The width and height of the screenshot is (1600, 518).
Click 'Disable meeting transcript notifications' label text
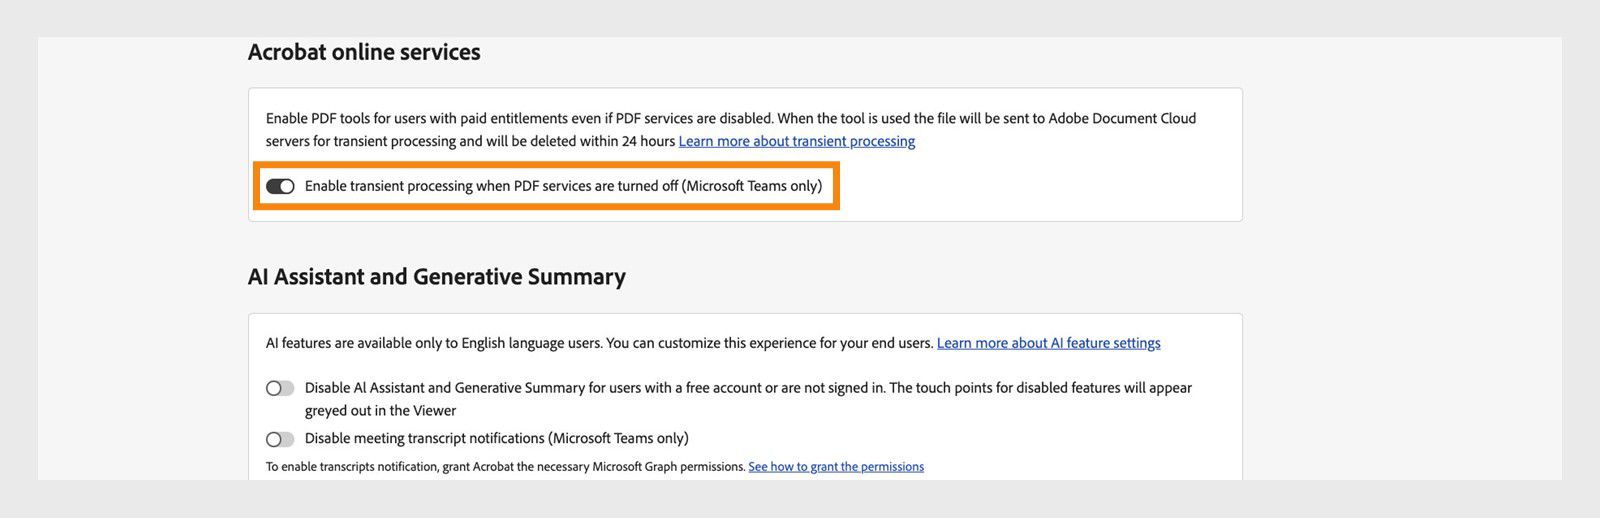tap(496, 438)
